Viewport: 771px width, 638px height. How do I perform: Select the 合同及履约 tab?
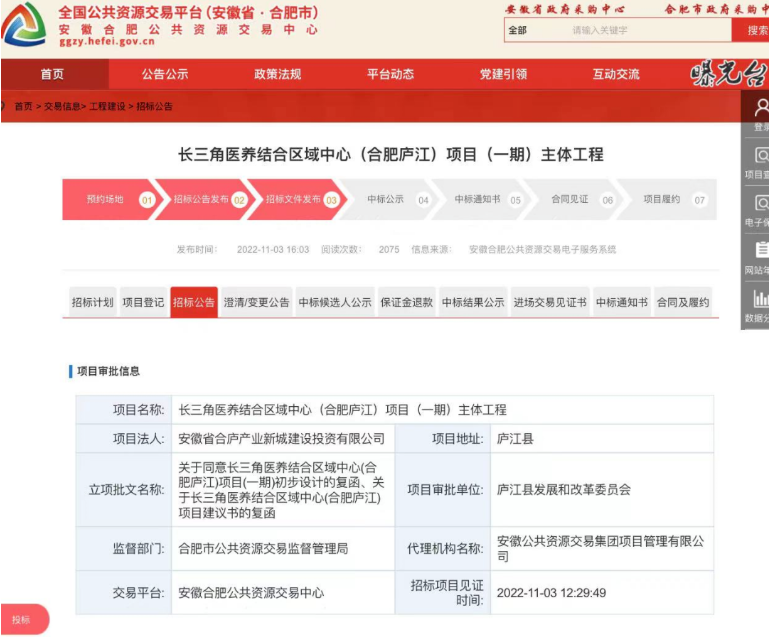click(x=682, y=302)
